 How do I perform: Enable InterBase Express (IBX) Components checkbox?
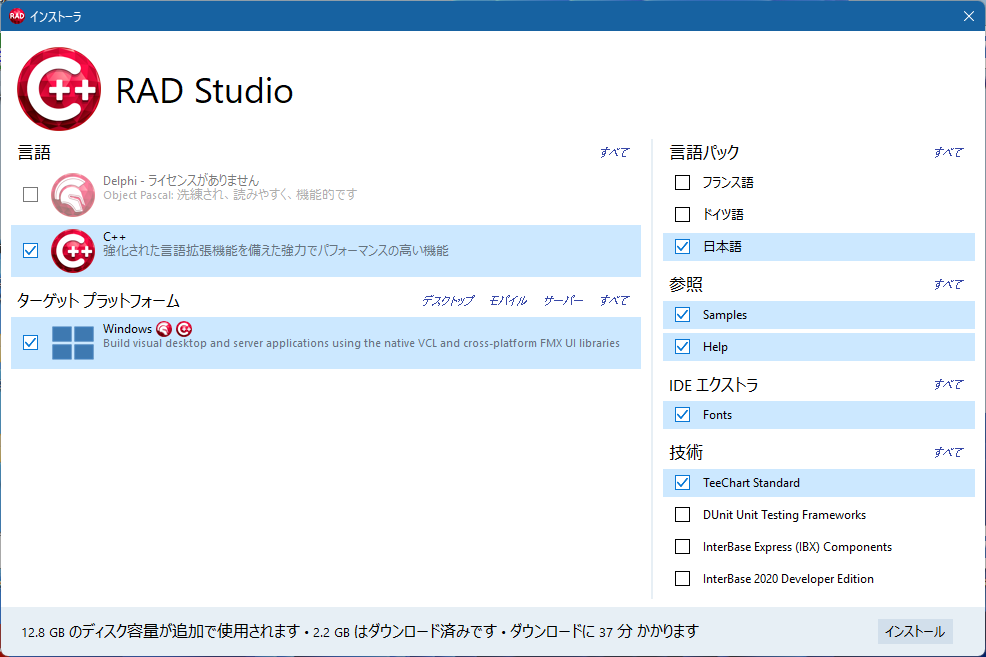[x=682, y=546]
